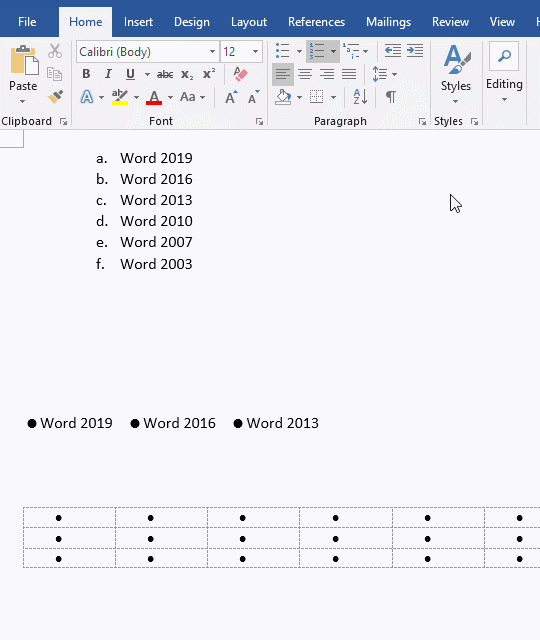Click the Copy icon
This screenshot has width=540, height=640.
(x=55, y=74)
